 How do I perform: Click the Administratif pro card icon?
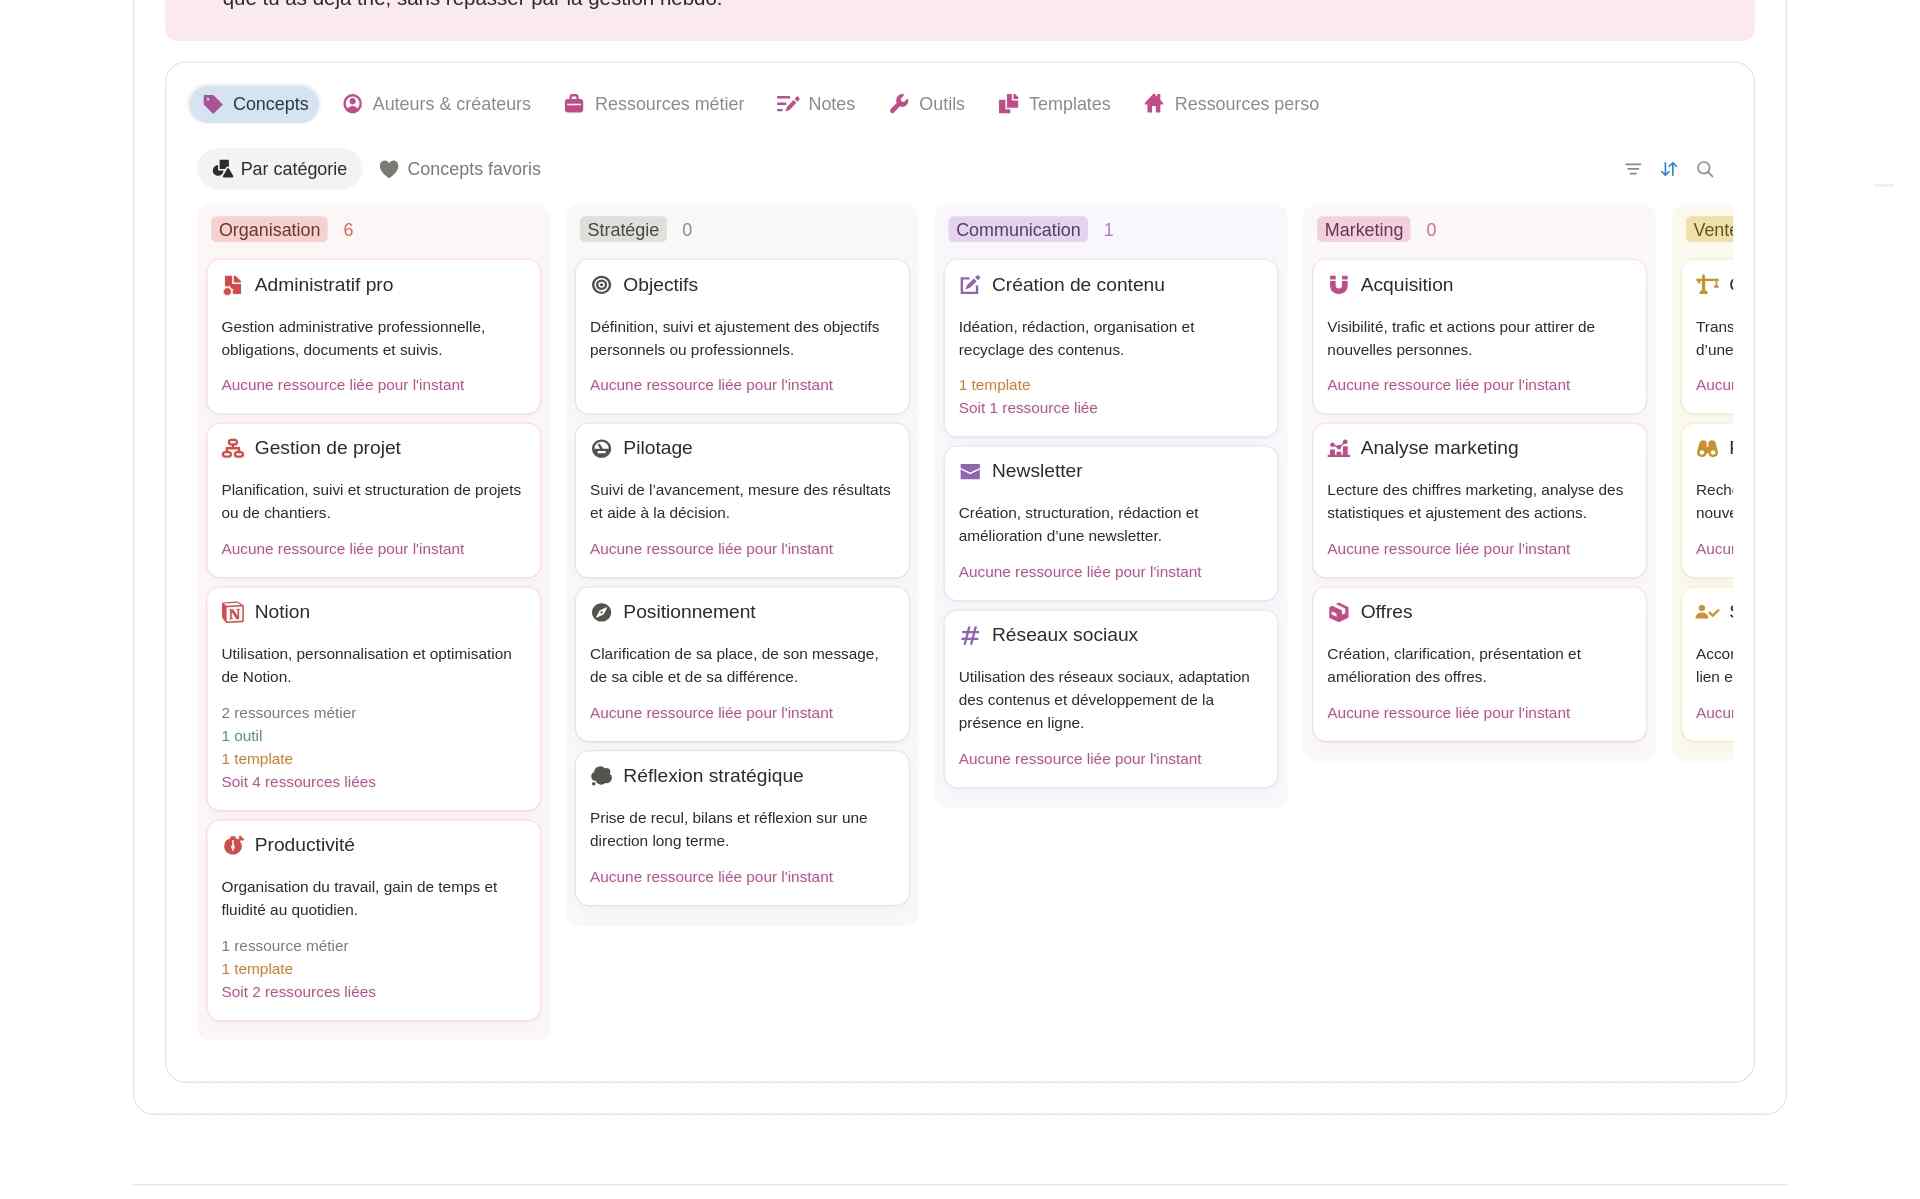tap(233, 285)
